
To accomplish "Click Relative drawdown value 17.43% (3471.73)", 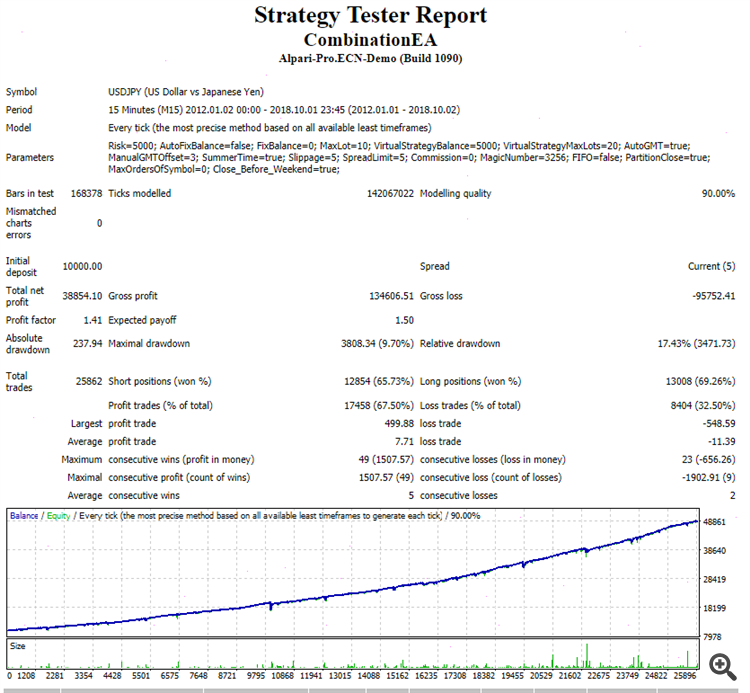I will pos(696,343).
